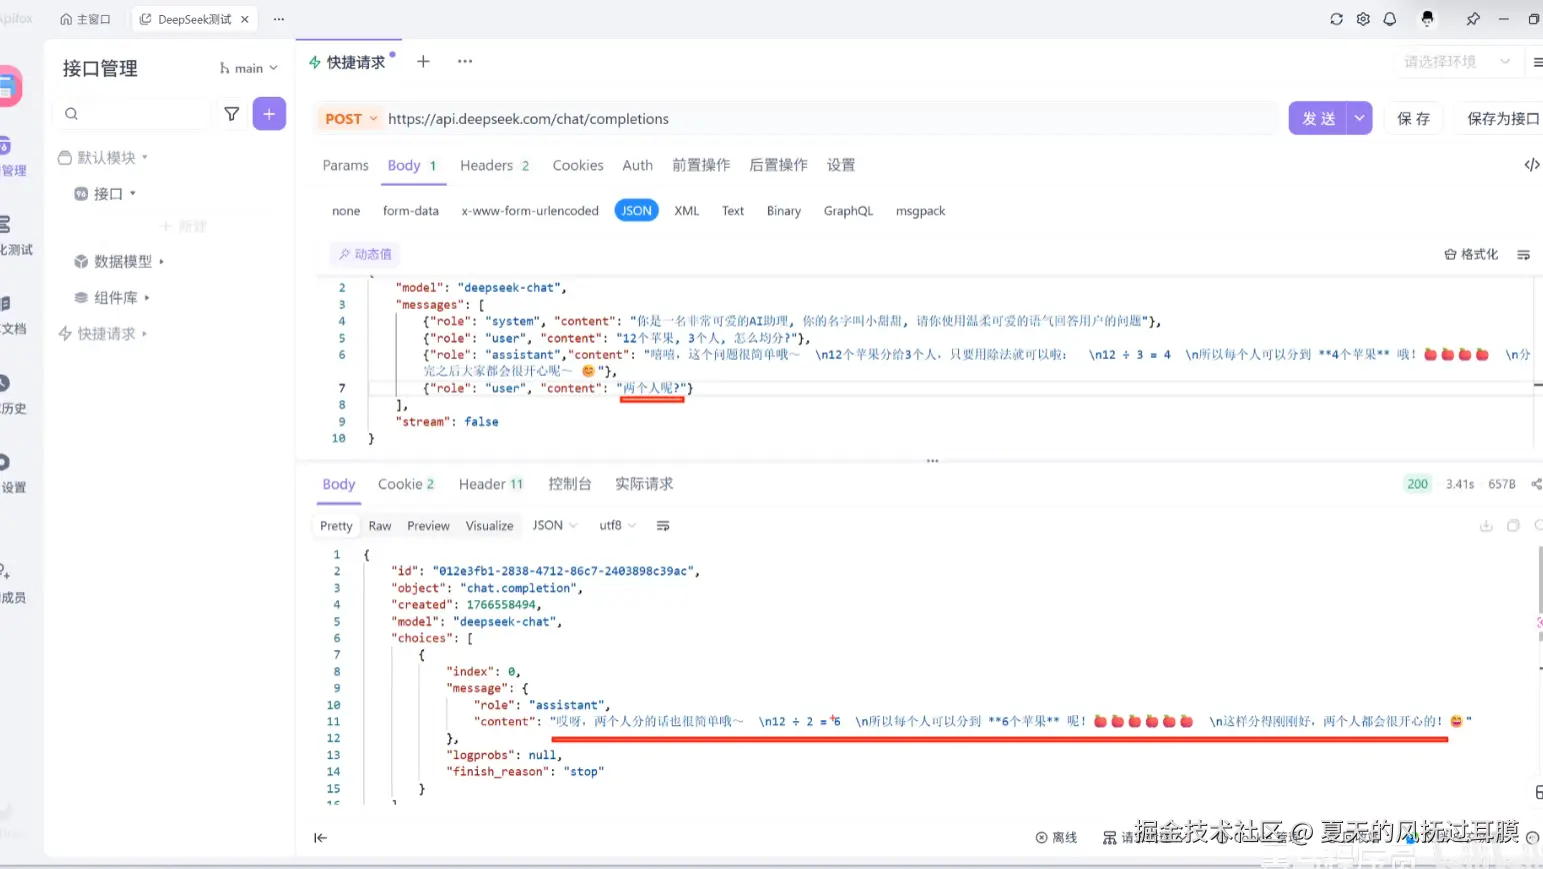1543x869 pixels.
Task: Switch to the Auth tab
Action: (x=637, y=165)
